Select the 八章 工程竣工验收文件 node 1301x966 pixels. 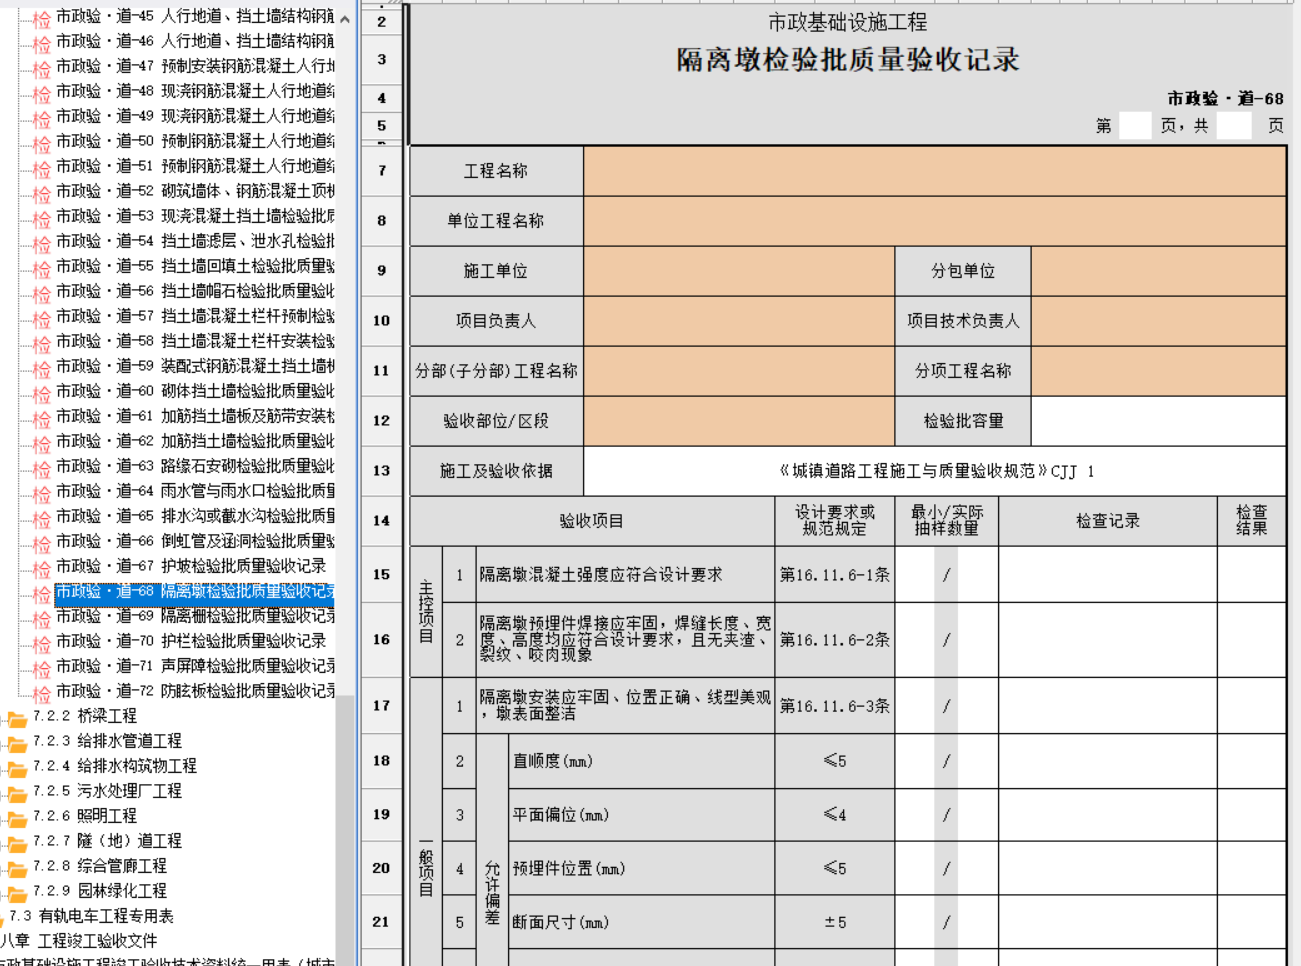(x=79, y=941)
